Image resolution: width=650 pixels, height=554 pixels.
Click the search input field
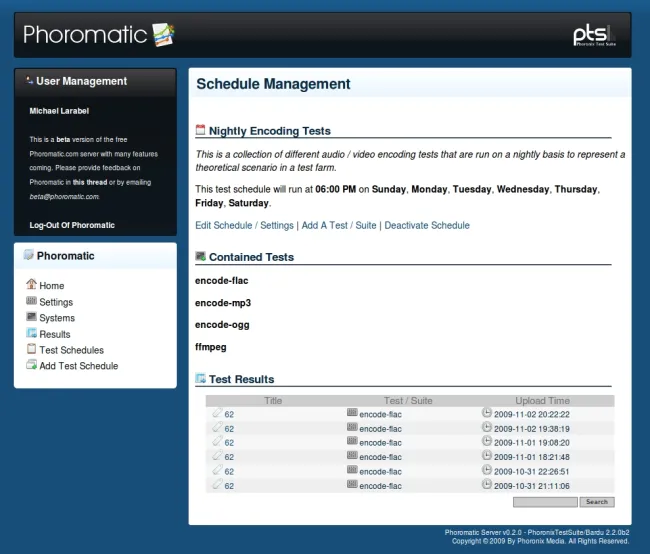click(x=545, y=502)
